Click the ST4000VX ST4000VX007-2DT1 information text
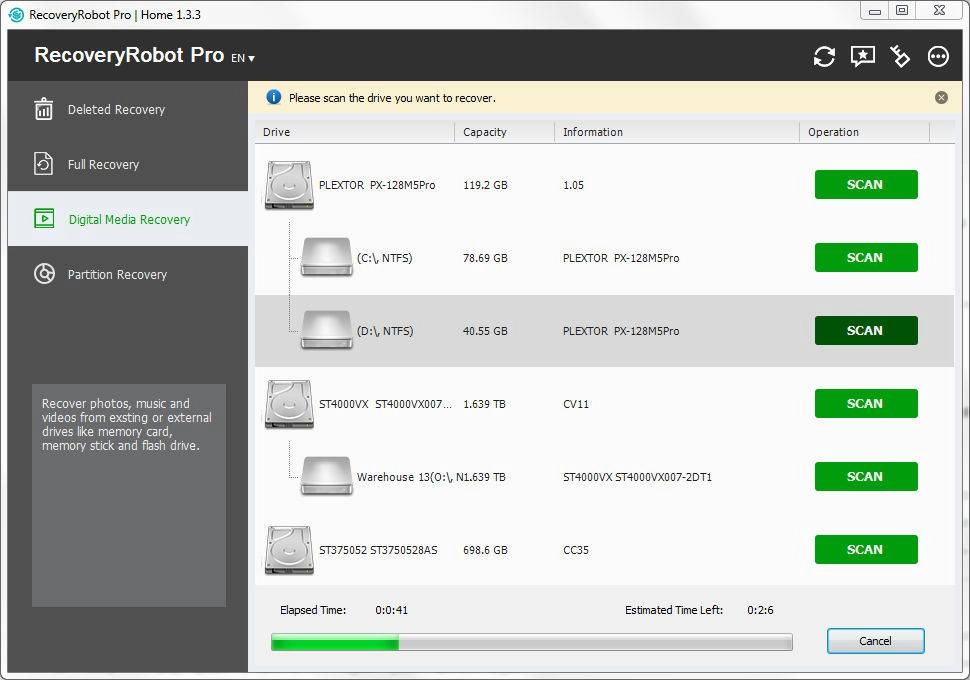The width and height of the screenshot is (970, 680). [x=637, y=477]
